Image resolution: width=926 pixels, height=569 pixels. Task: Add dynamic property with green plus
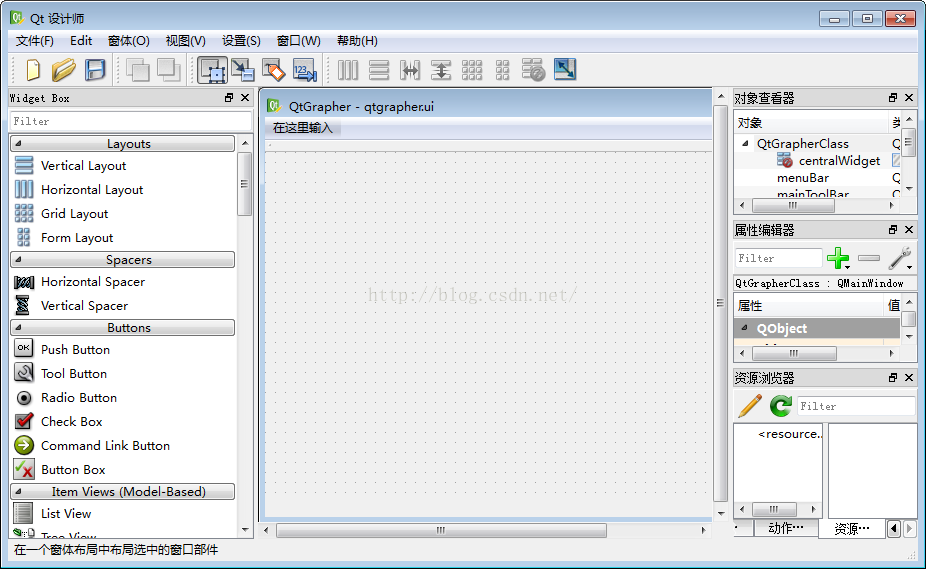pos(838,258)
